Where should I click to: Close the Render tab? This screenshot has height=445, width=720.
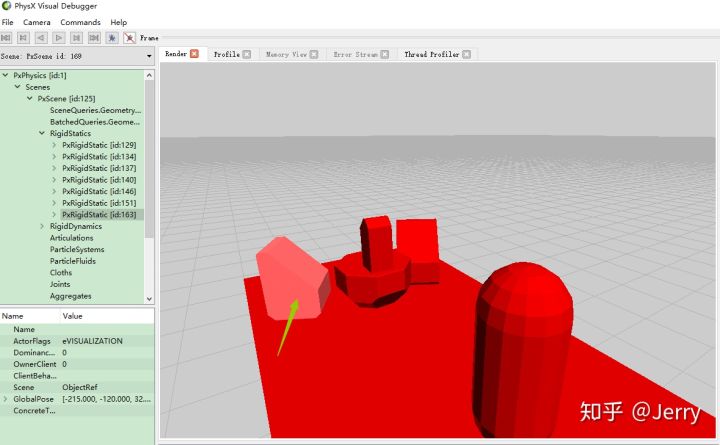coord(194,54)
